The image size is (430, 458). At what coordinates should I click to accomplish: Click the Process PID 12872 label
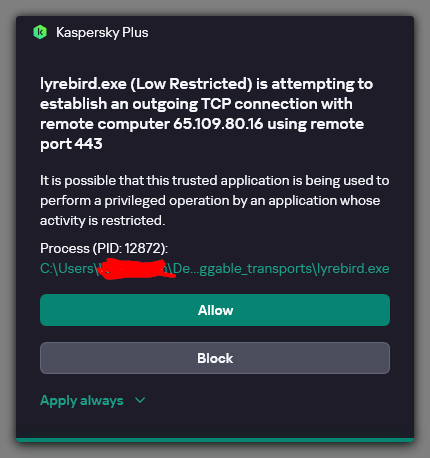point(104,248)
